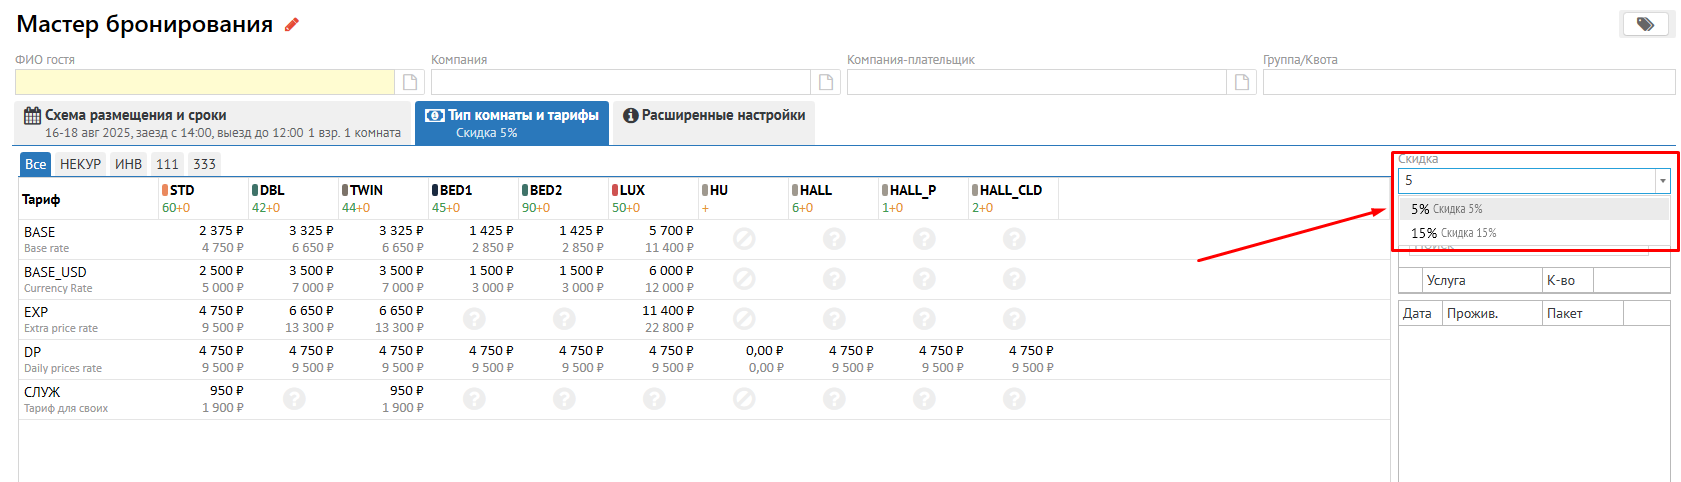This screenshot has height=482, width=1681.
Task: Click the ФИО гостя input field
Action: point(205,82)
